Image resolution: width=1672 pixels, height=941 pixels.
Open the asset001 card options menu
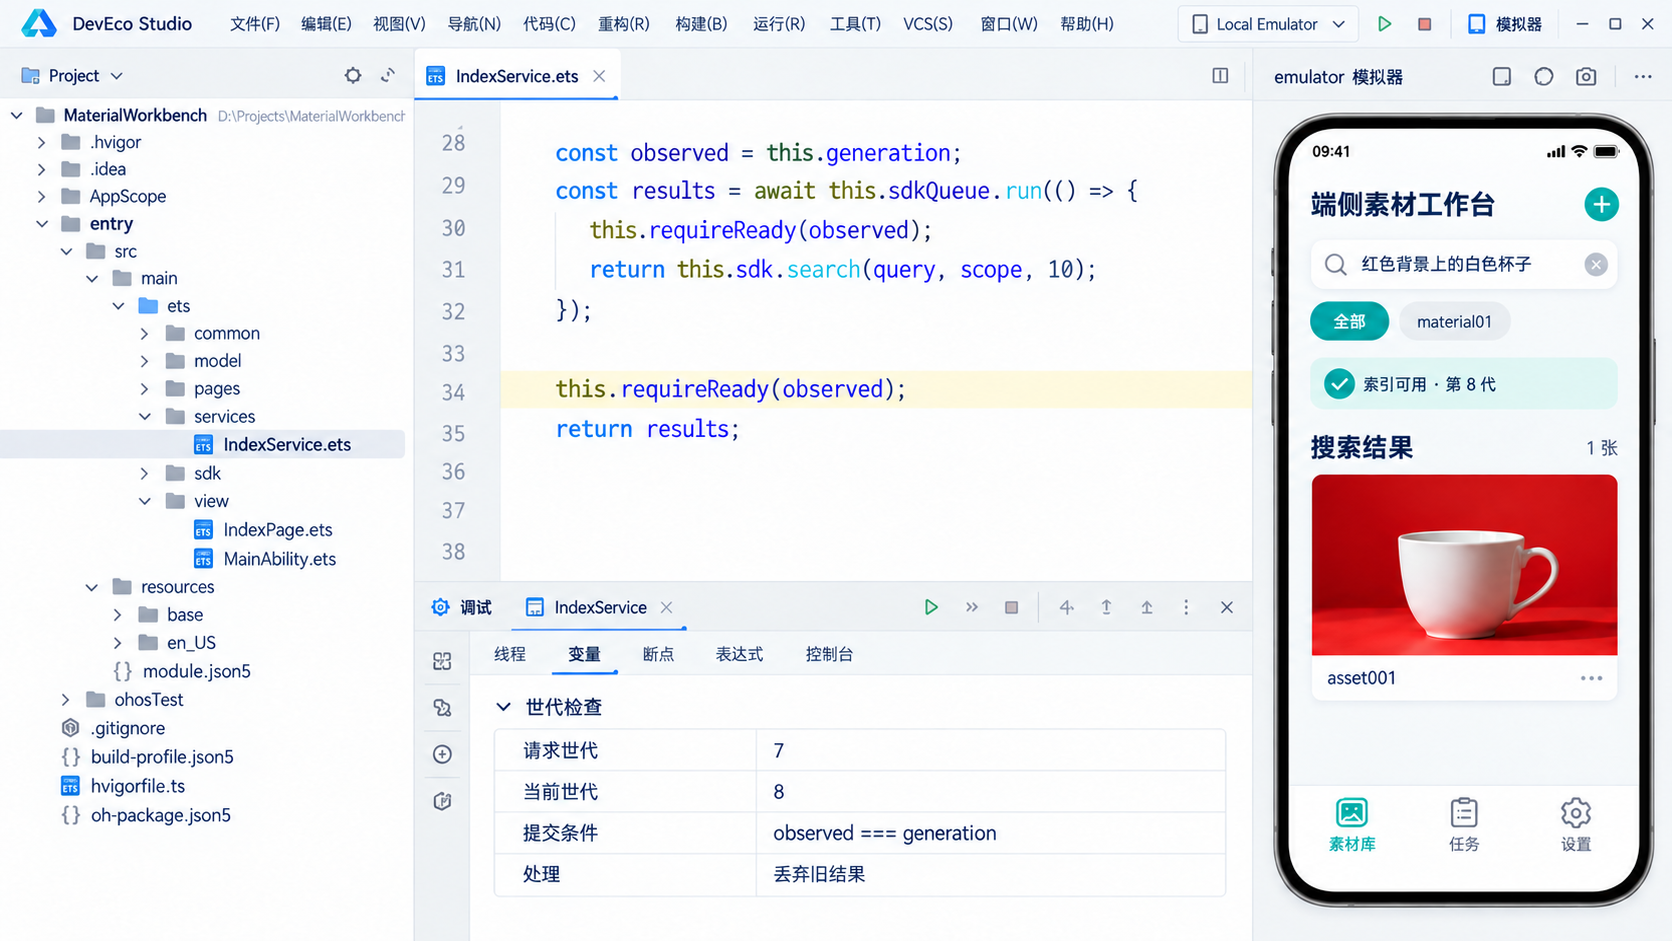coord(1591,678)
